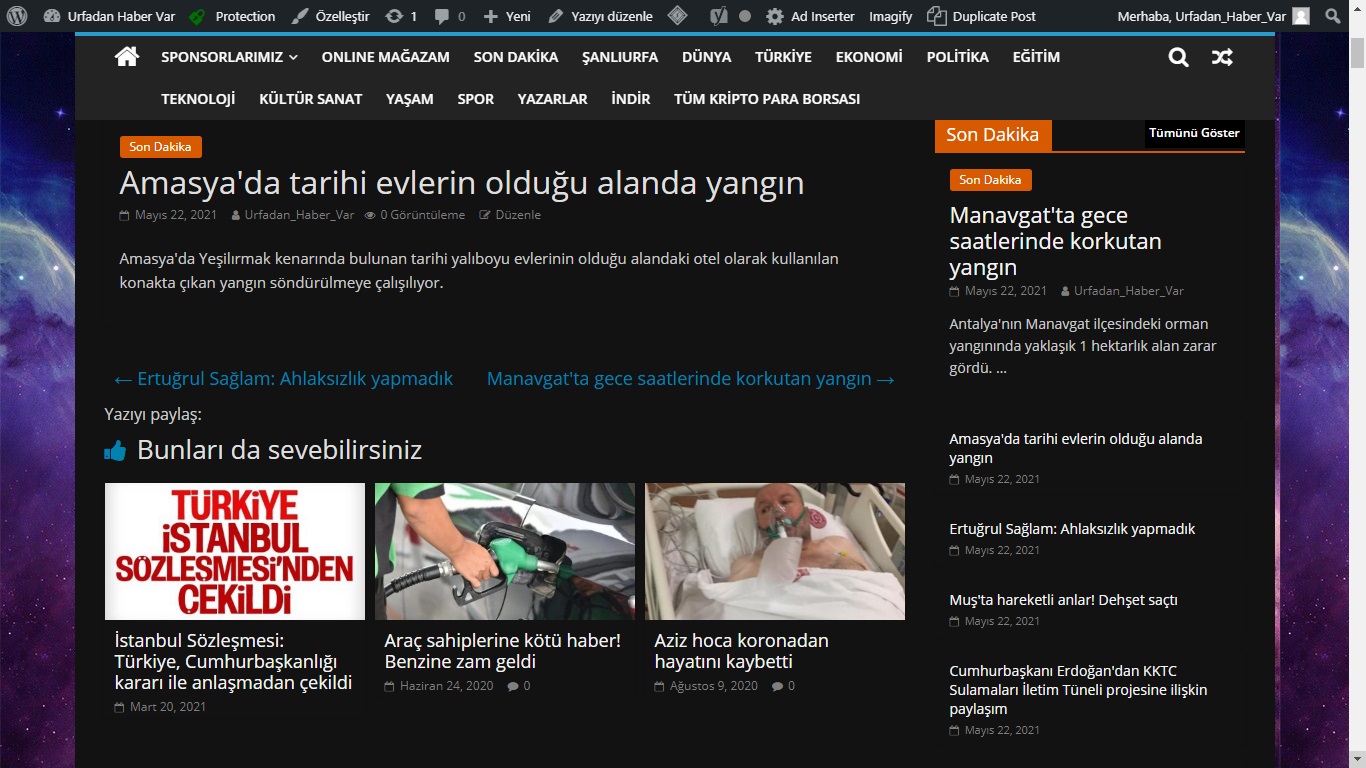Open SON DAKİKA navigation item
The height and width of the screenshot is (768, 1366).
(x=516, y=57)
